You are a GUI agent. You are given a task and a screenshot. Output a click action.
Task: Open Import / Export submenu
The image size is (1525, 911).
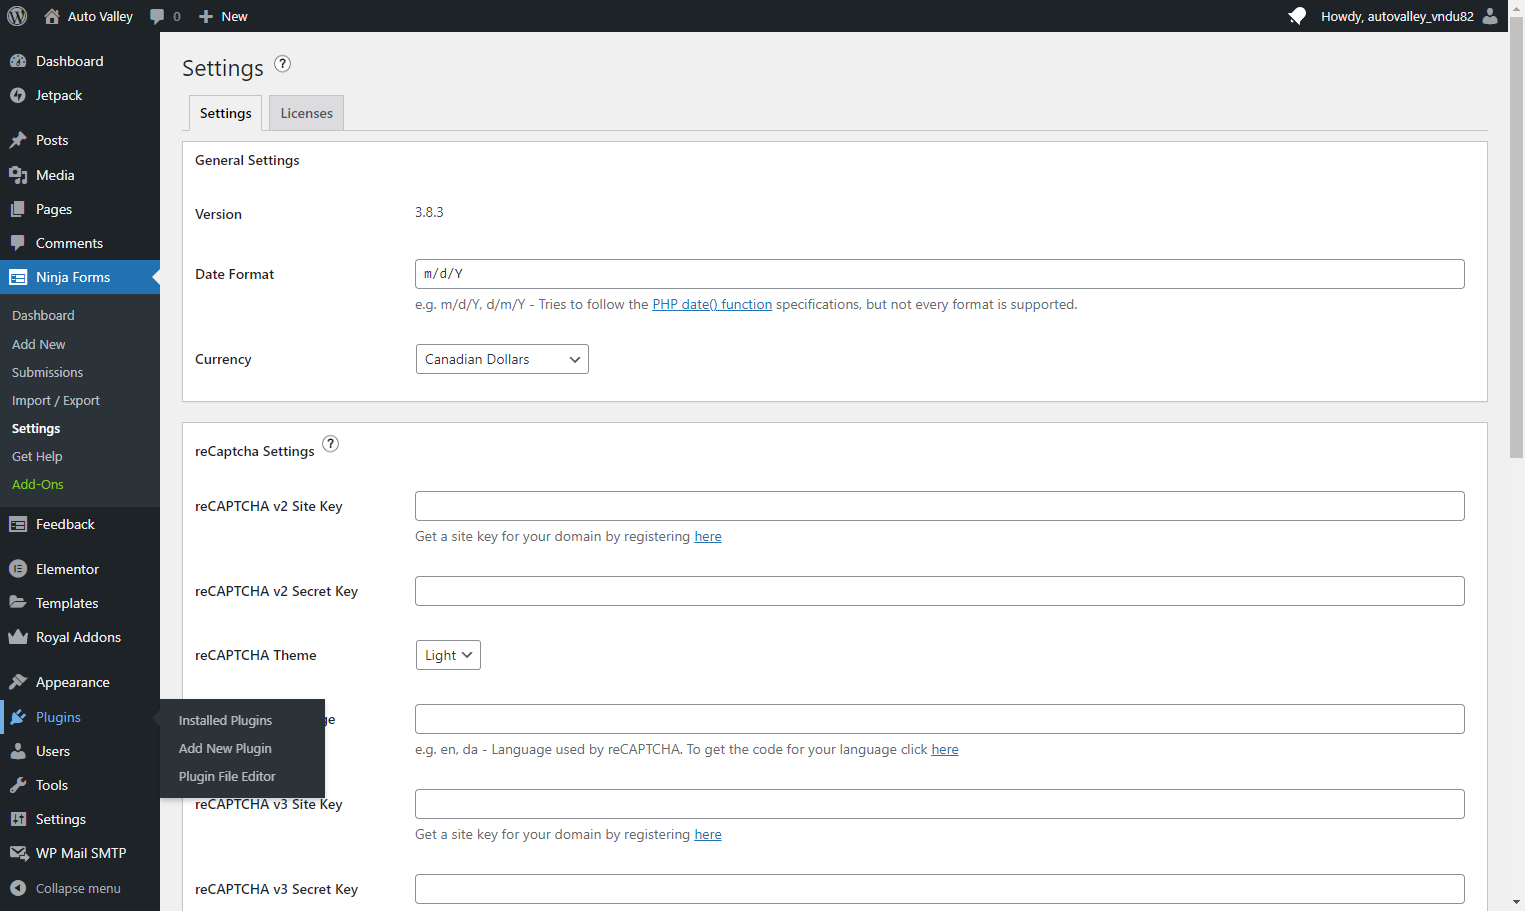56,400
